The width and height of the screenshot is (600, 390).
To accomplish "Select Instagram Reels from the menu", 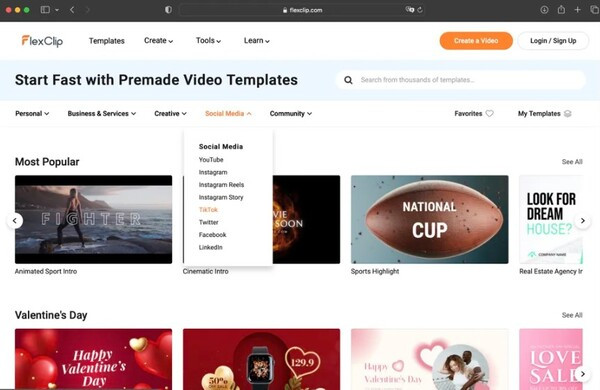I will point(221,184).
